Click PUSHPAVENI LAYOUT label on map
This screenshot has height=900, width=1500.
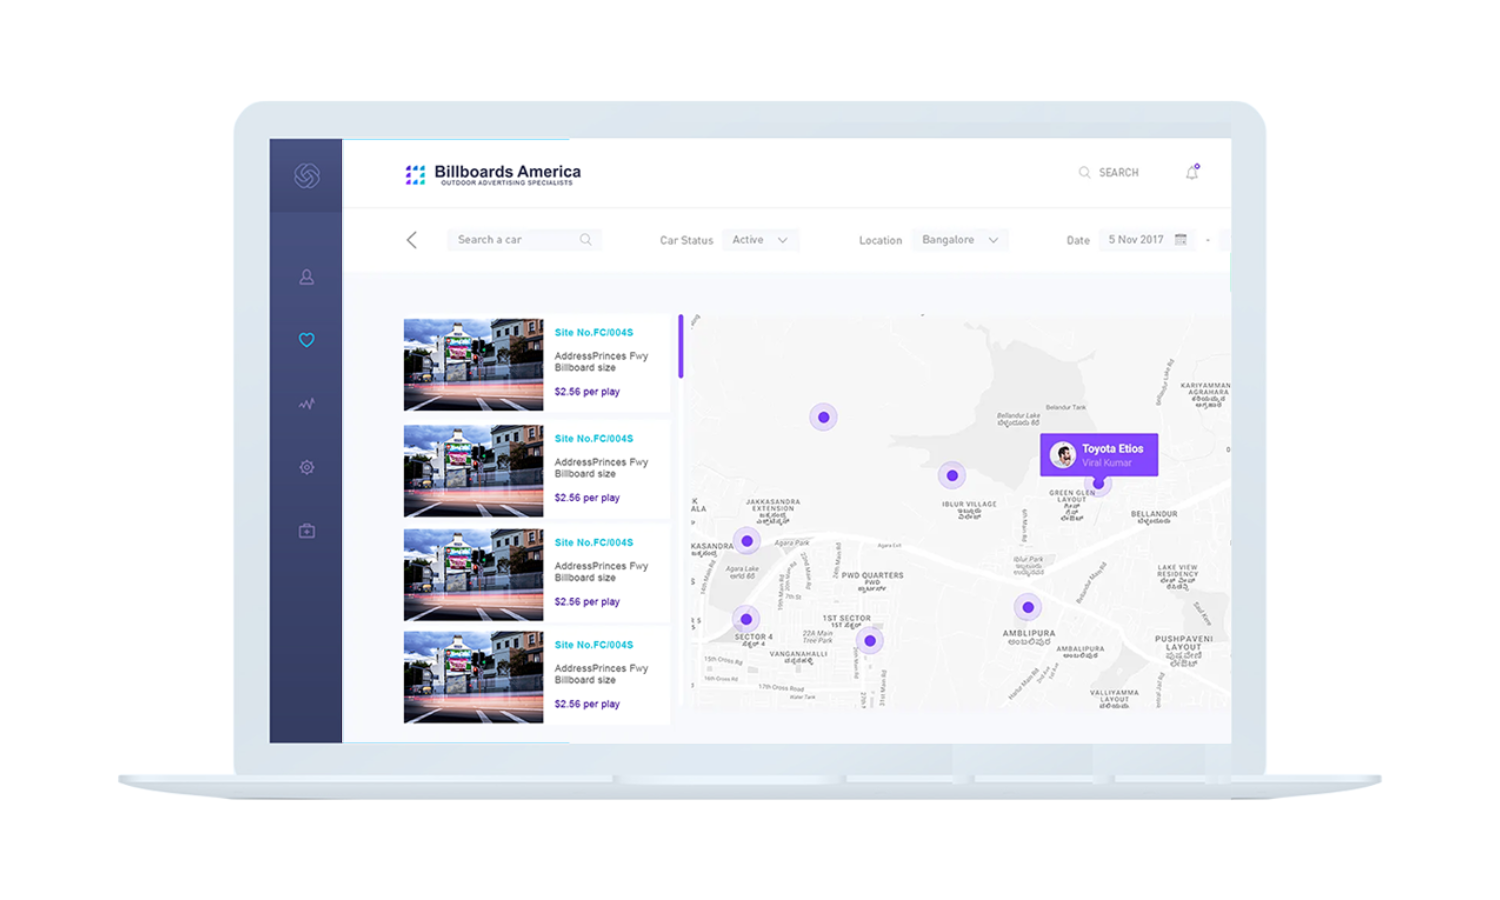pyautogui.click(x=1184, y=643)
